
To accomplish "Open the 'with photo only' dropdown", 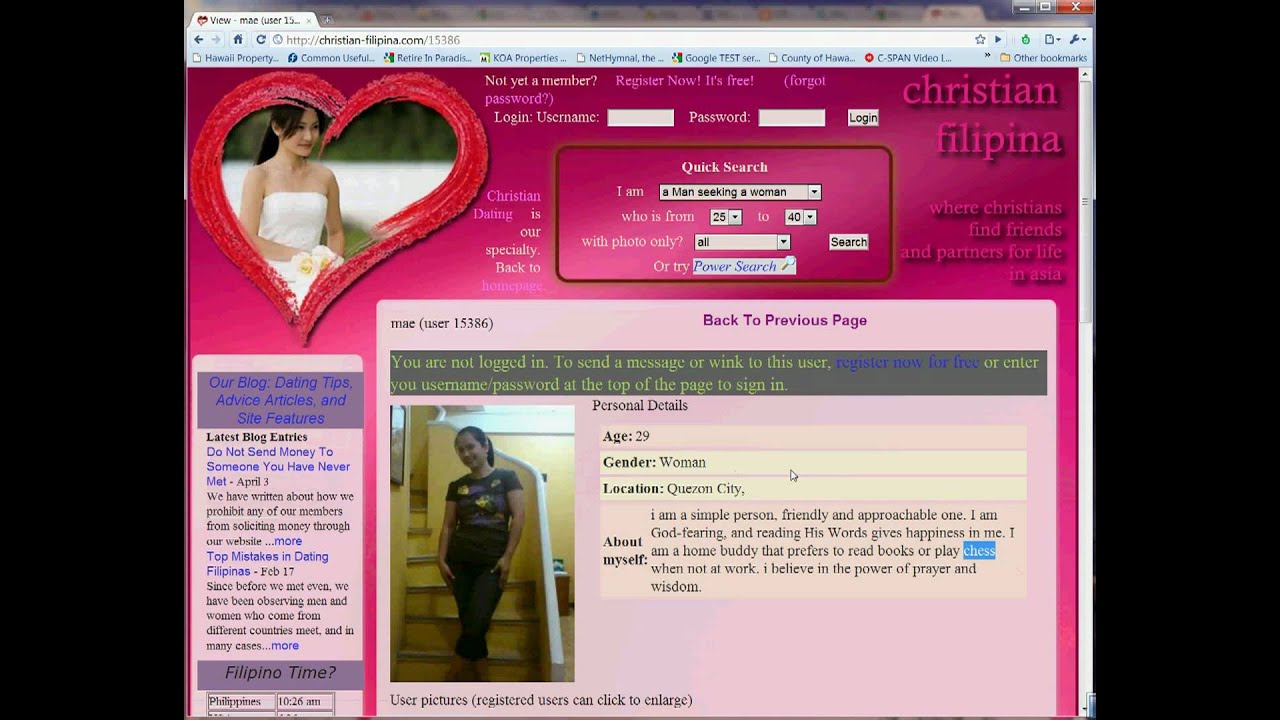I will (x=742, y=242).
